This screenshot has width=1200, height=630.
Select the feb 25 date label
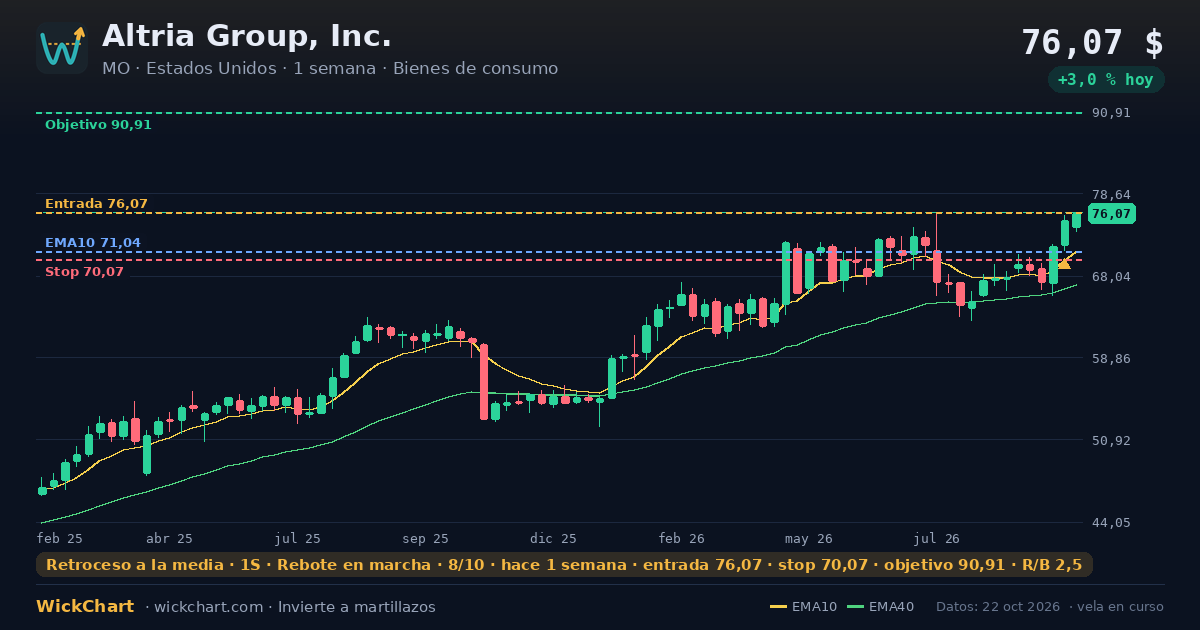pos(59,539)
